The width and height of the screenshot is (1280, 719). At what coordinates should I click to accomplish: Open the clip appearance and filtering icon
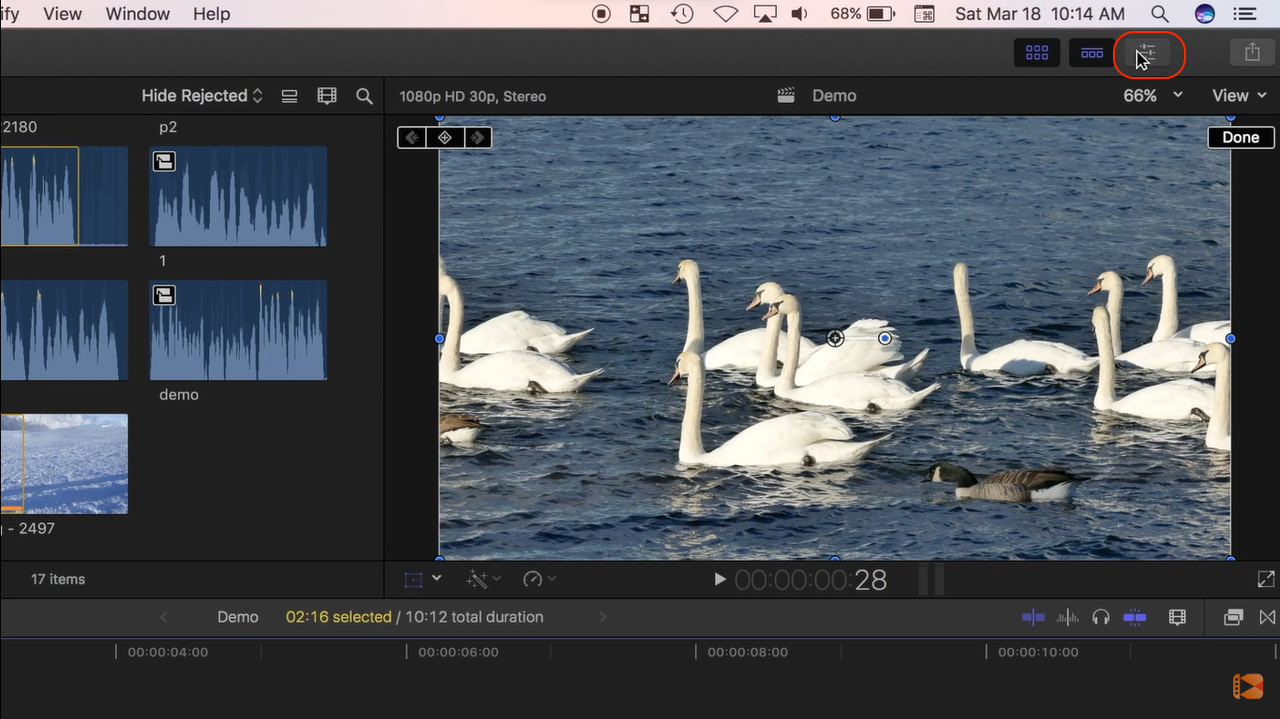327,96
